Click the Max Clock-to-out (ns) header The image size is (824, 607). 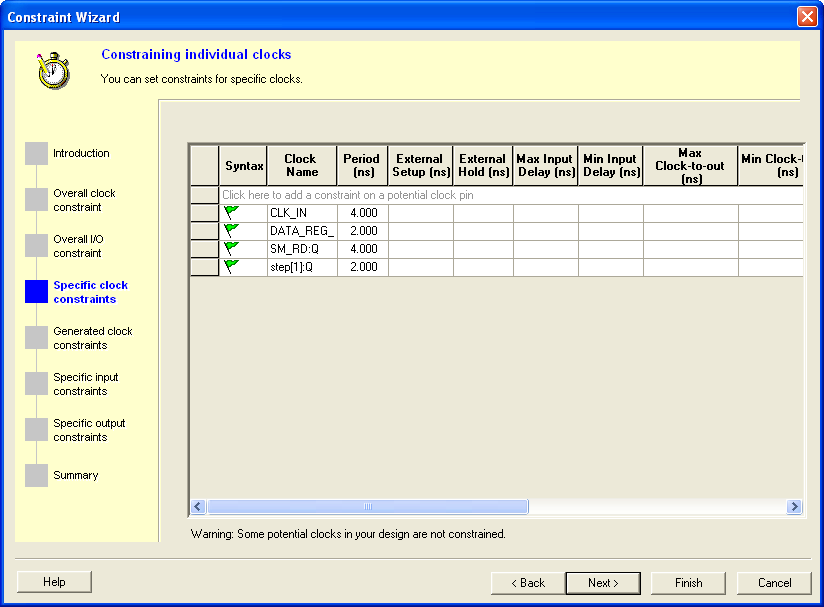coord(691,166)
